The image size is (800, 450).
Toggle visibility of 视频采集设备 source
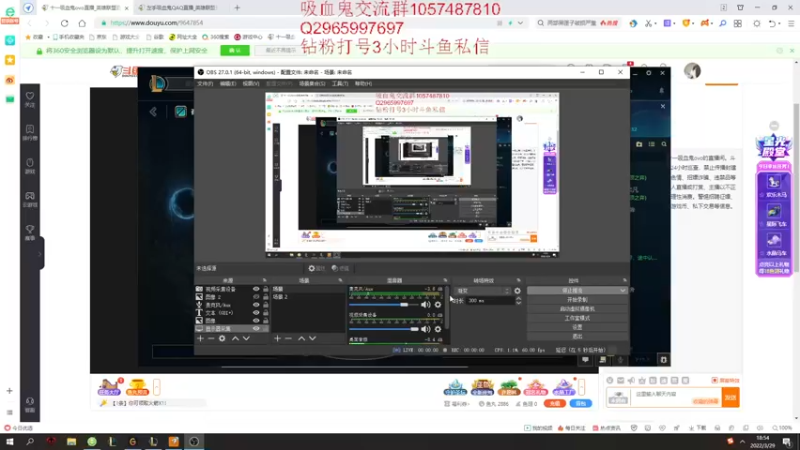point(256,289)
